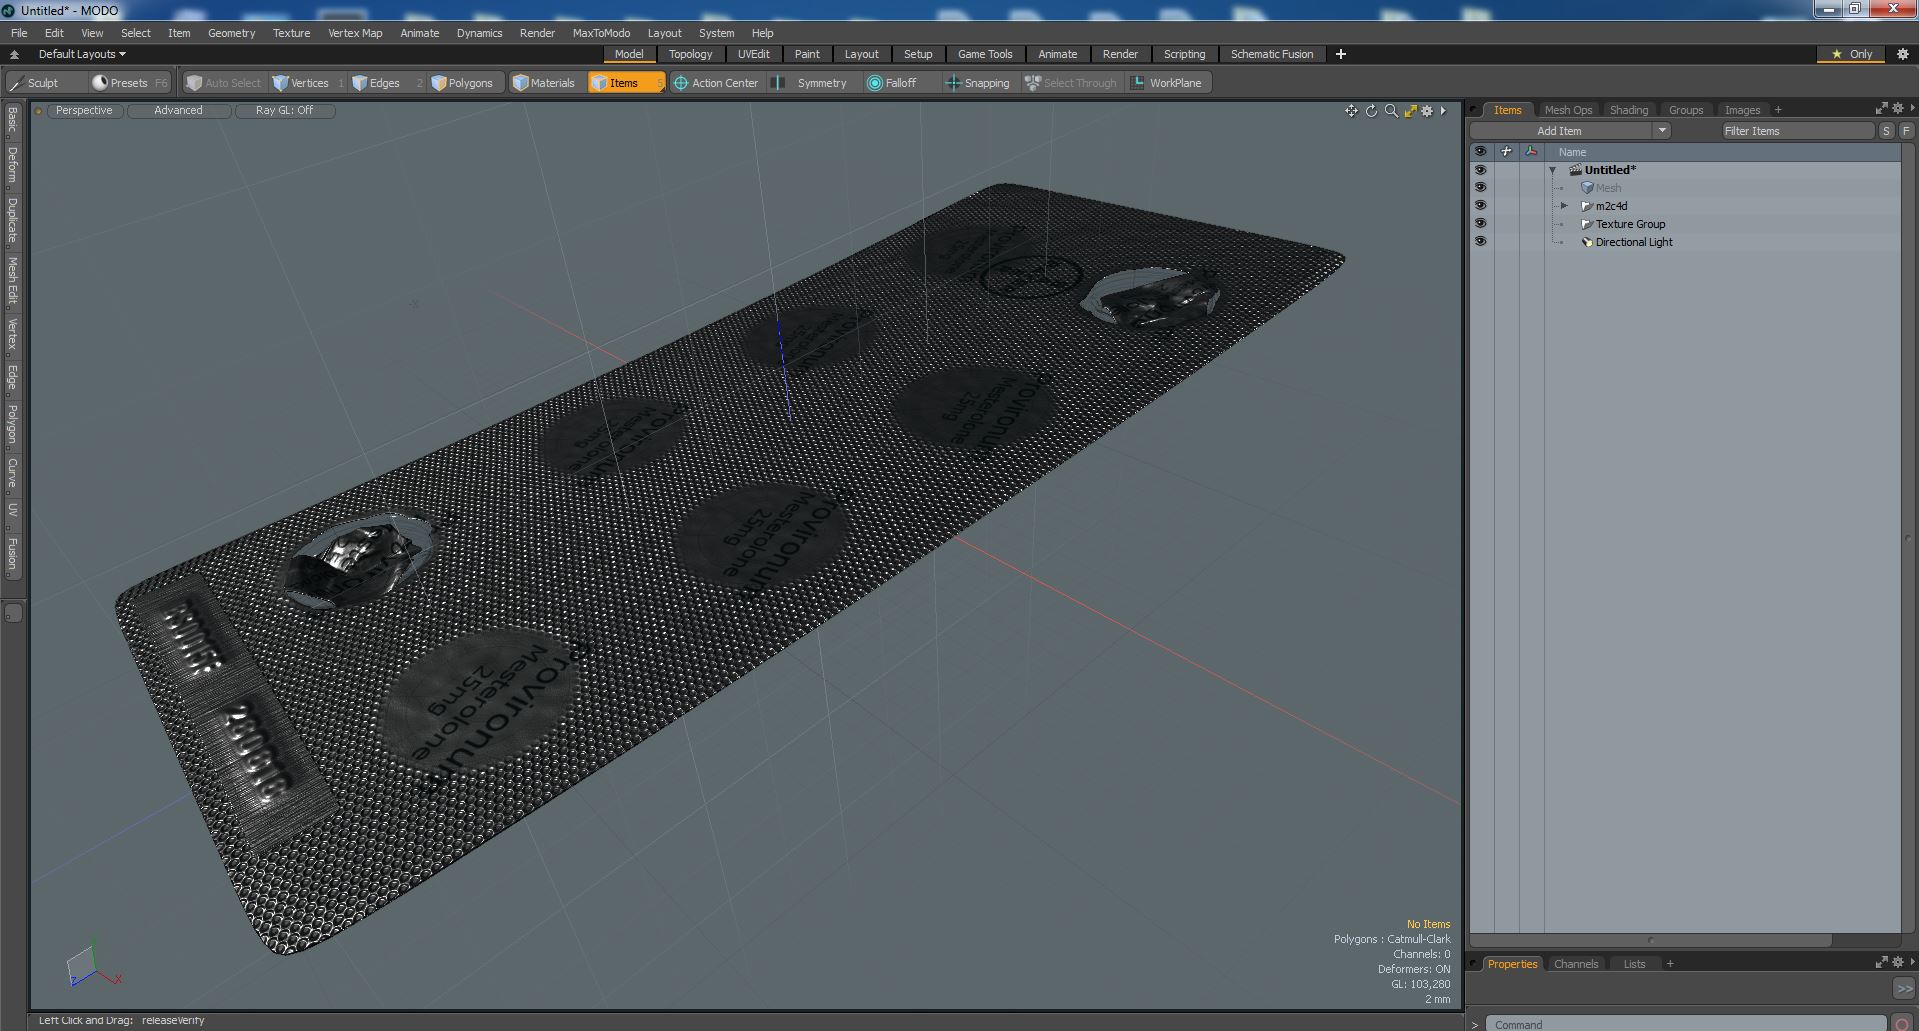This screenshot has width=1919, height=1031.
Task: Click the eye column header icon
Action: tap(1480, 152)
